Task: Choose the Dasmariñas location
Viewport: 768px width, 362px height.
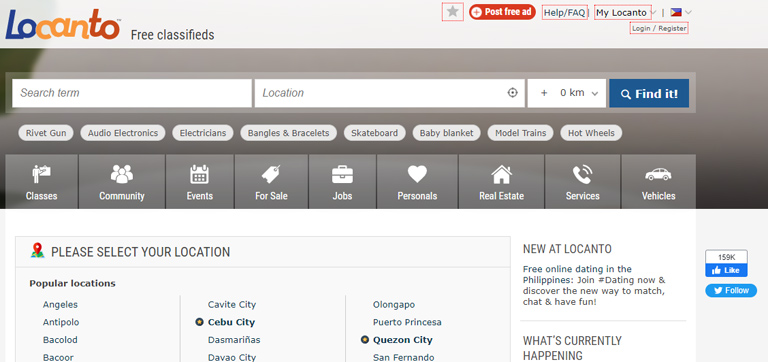Action: [x=234, y=340]
